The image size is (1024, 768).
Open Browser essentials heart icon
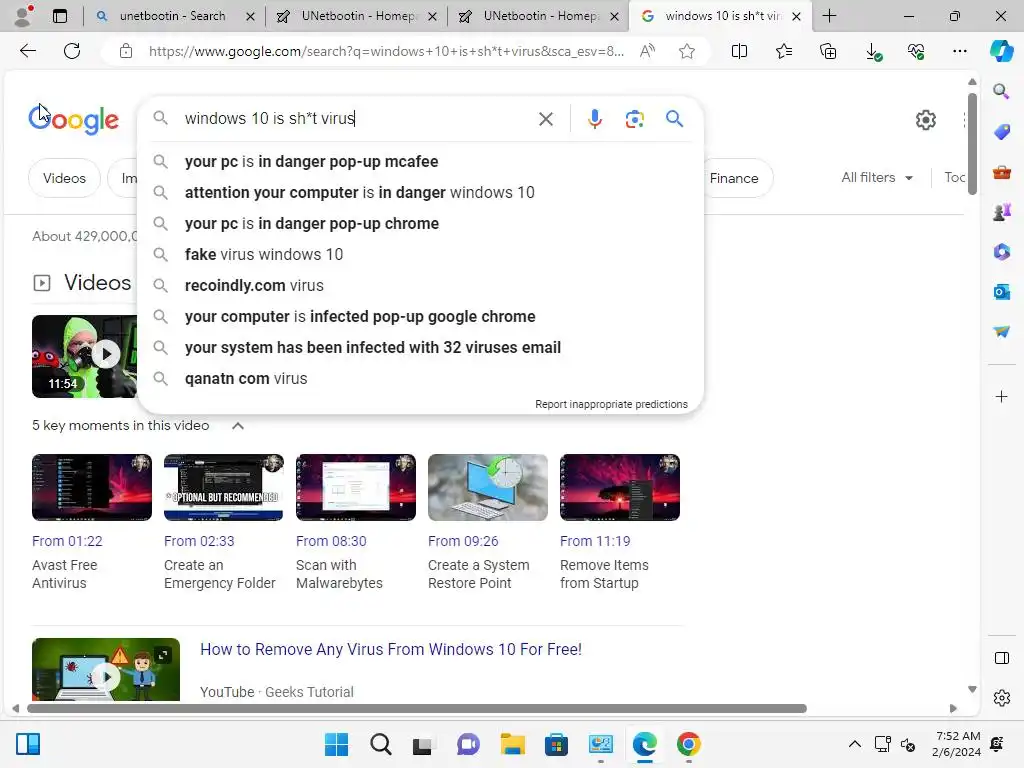coord(916,51)
